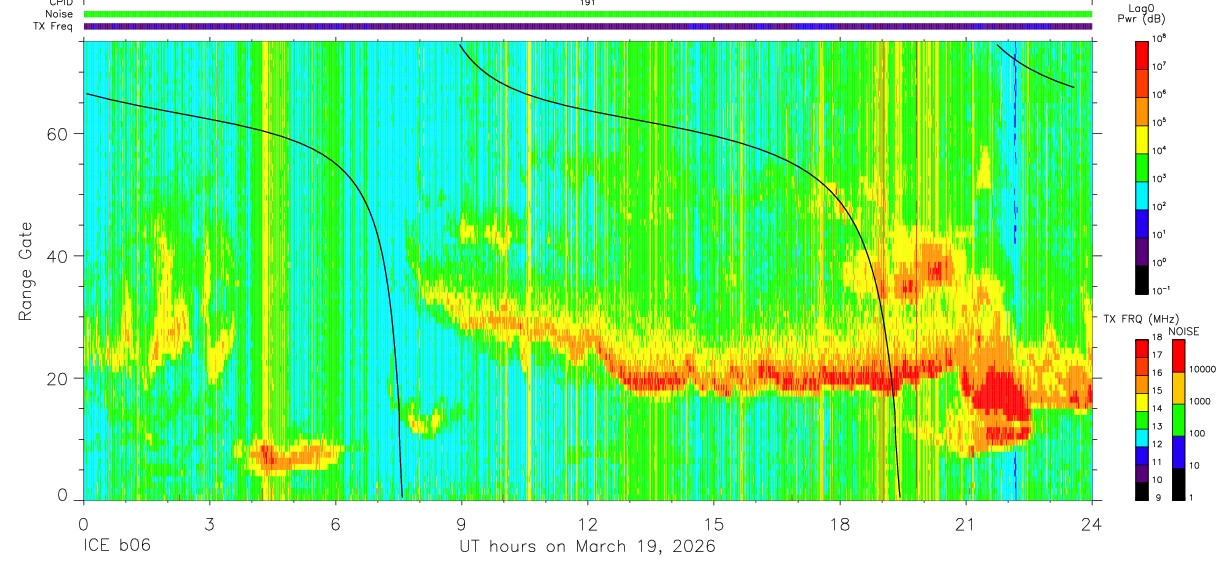Click the '6' hour tick on the time axis

point(336,524)
